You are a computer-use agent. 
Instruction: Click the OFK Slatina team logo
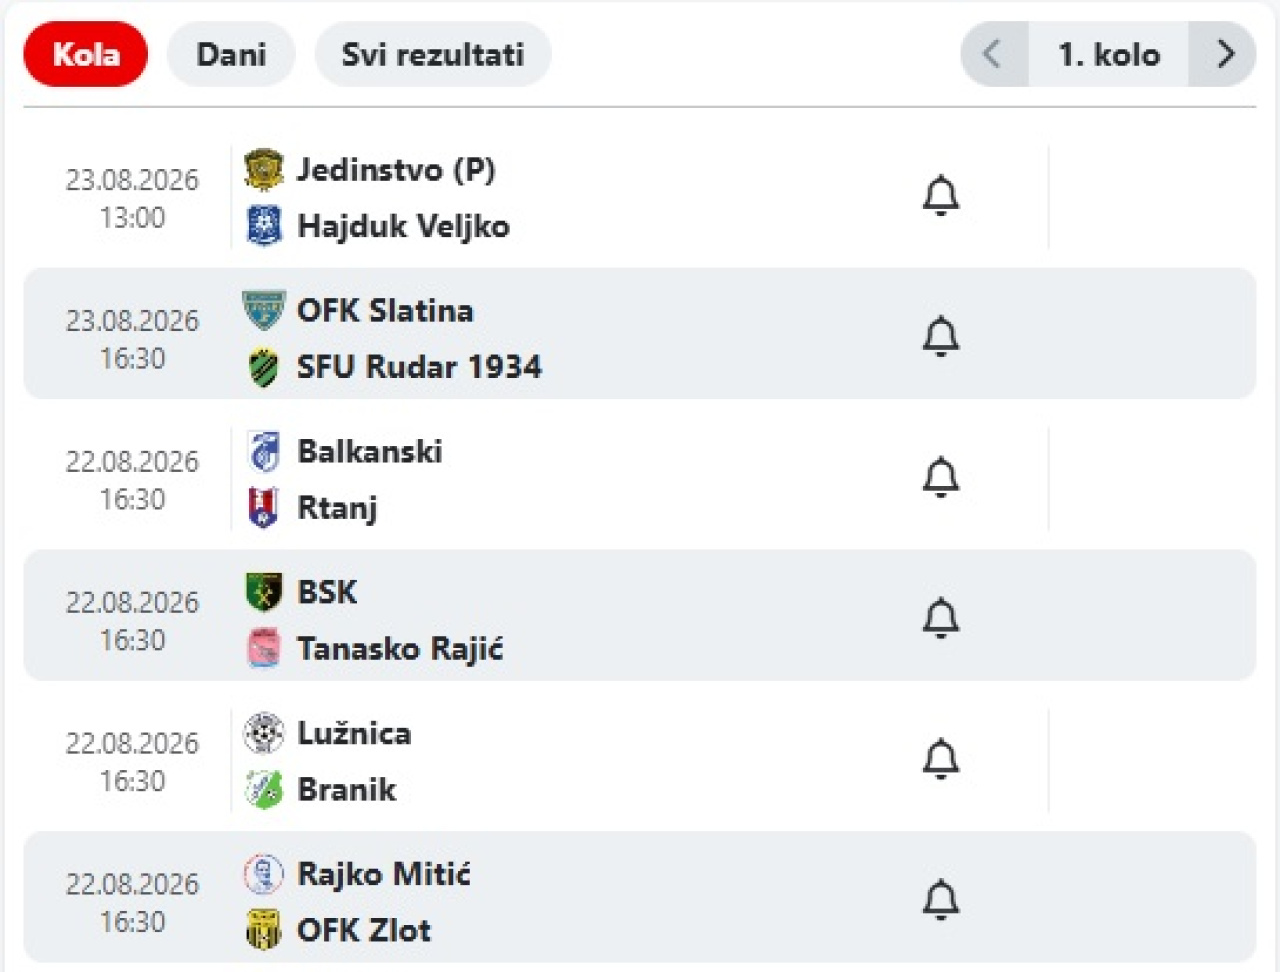264,310
